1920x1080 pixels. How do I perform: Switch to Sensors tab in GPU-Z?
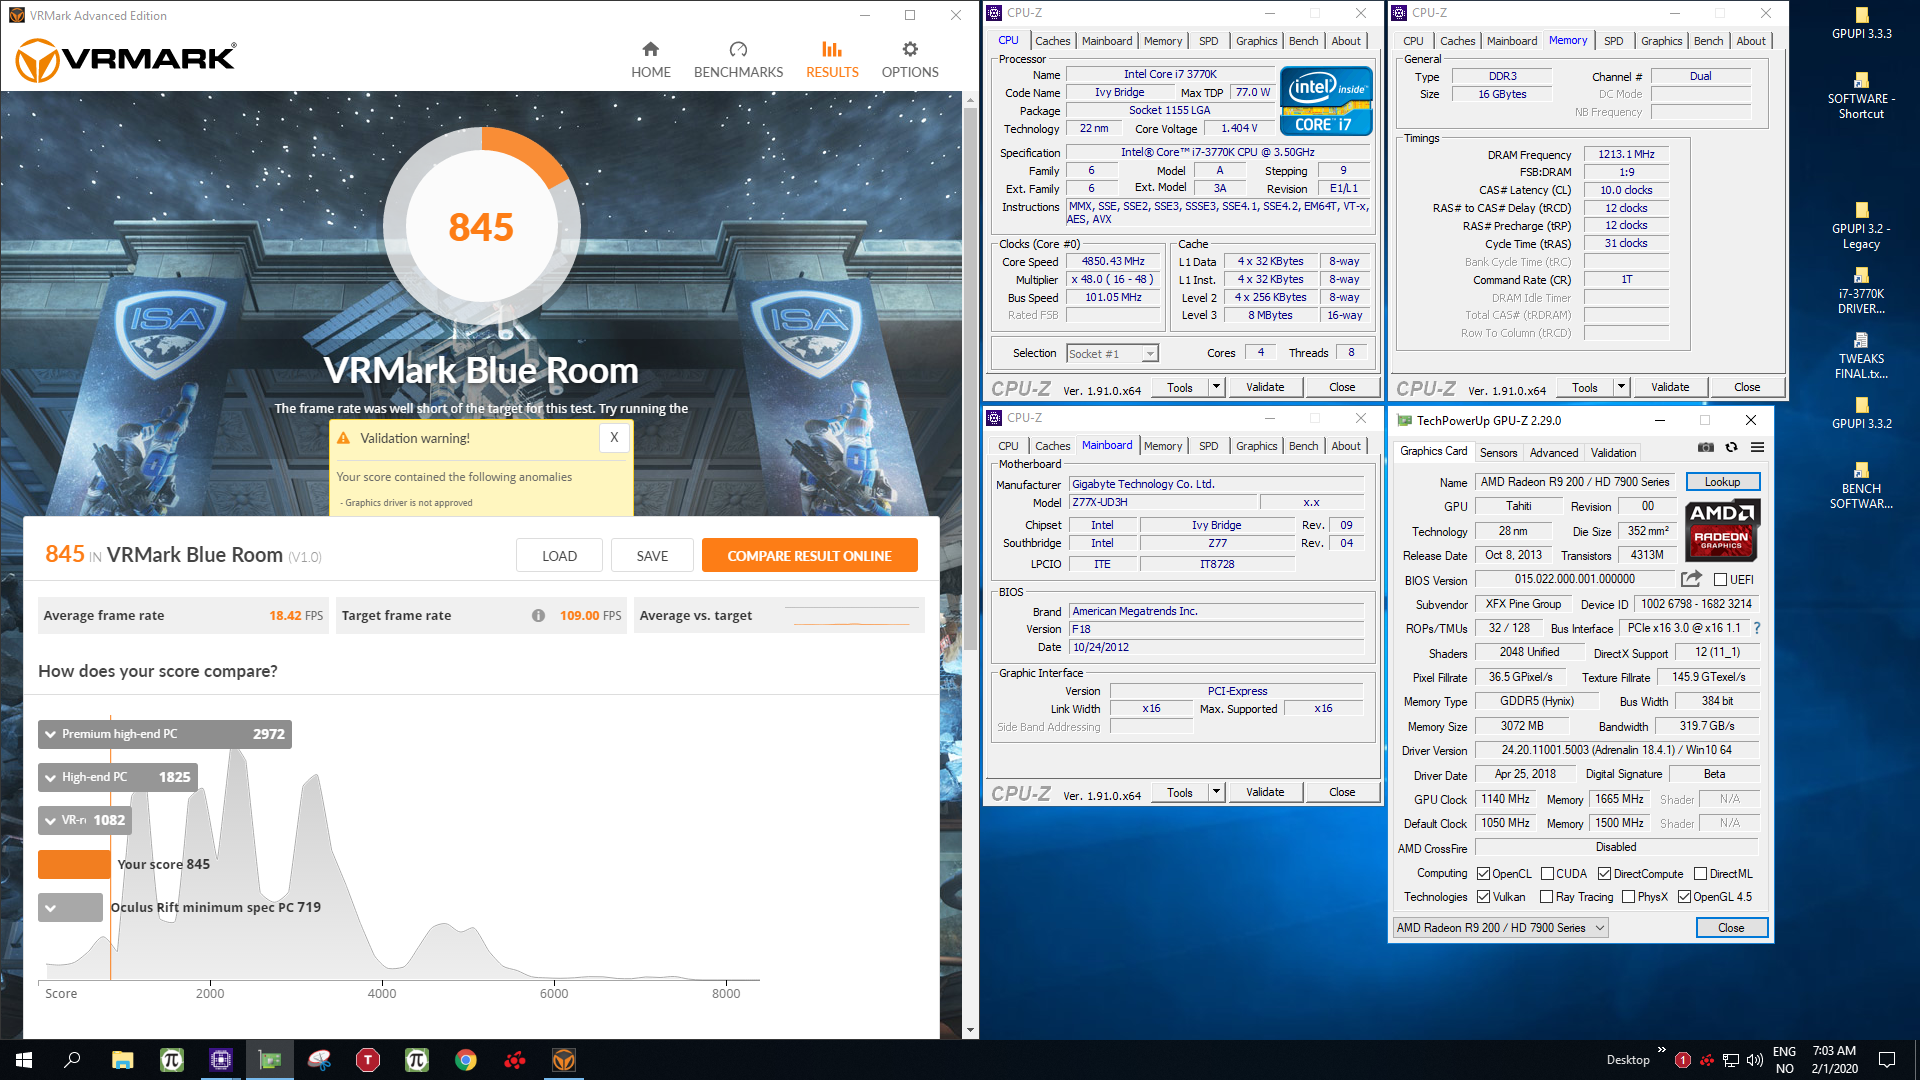pyautogui.click(x=1498, y=453)
